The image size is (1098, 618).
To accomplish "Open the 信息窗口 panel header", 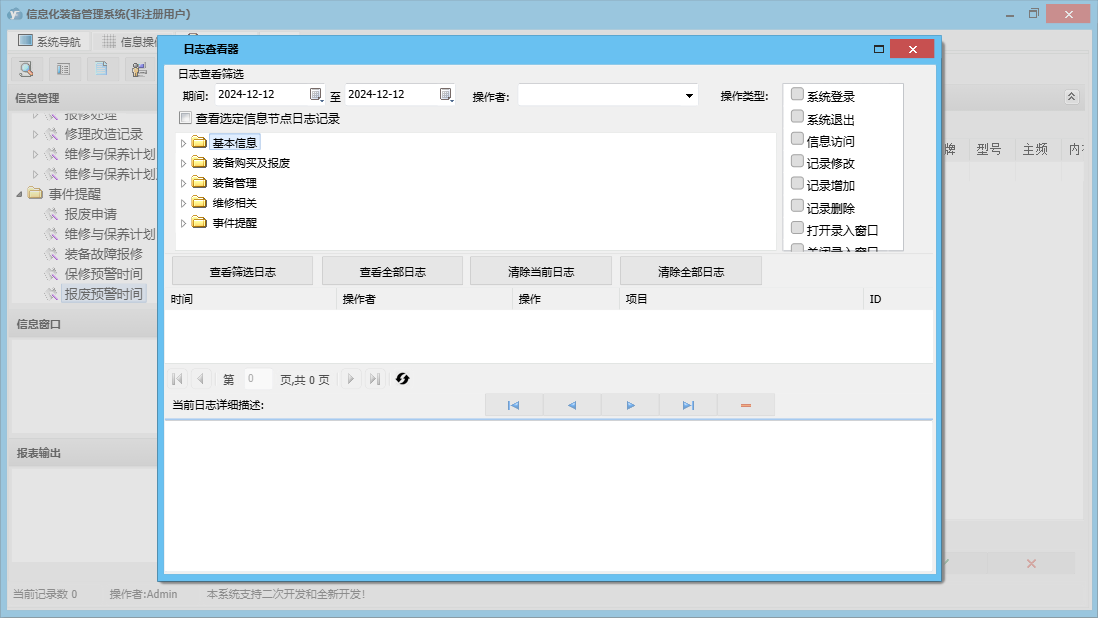I will coord(84,324).
